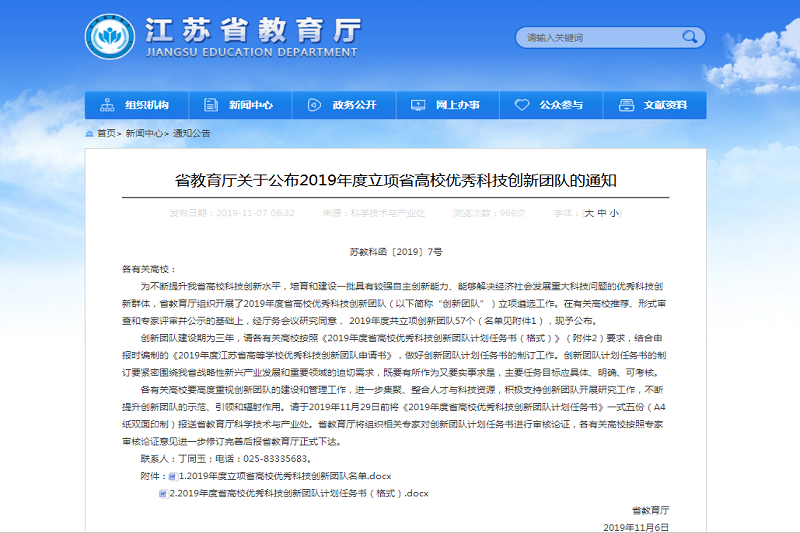Click the 文献资料 printer icon

(626, 105)
